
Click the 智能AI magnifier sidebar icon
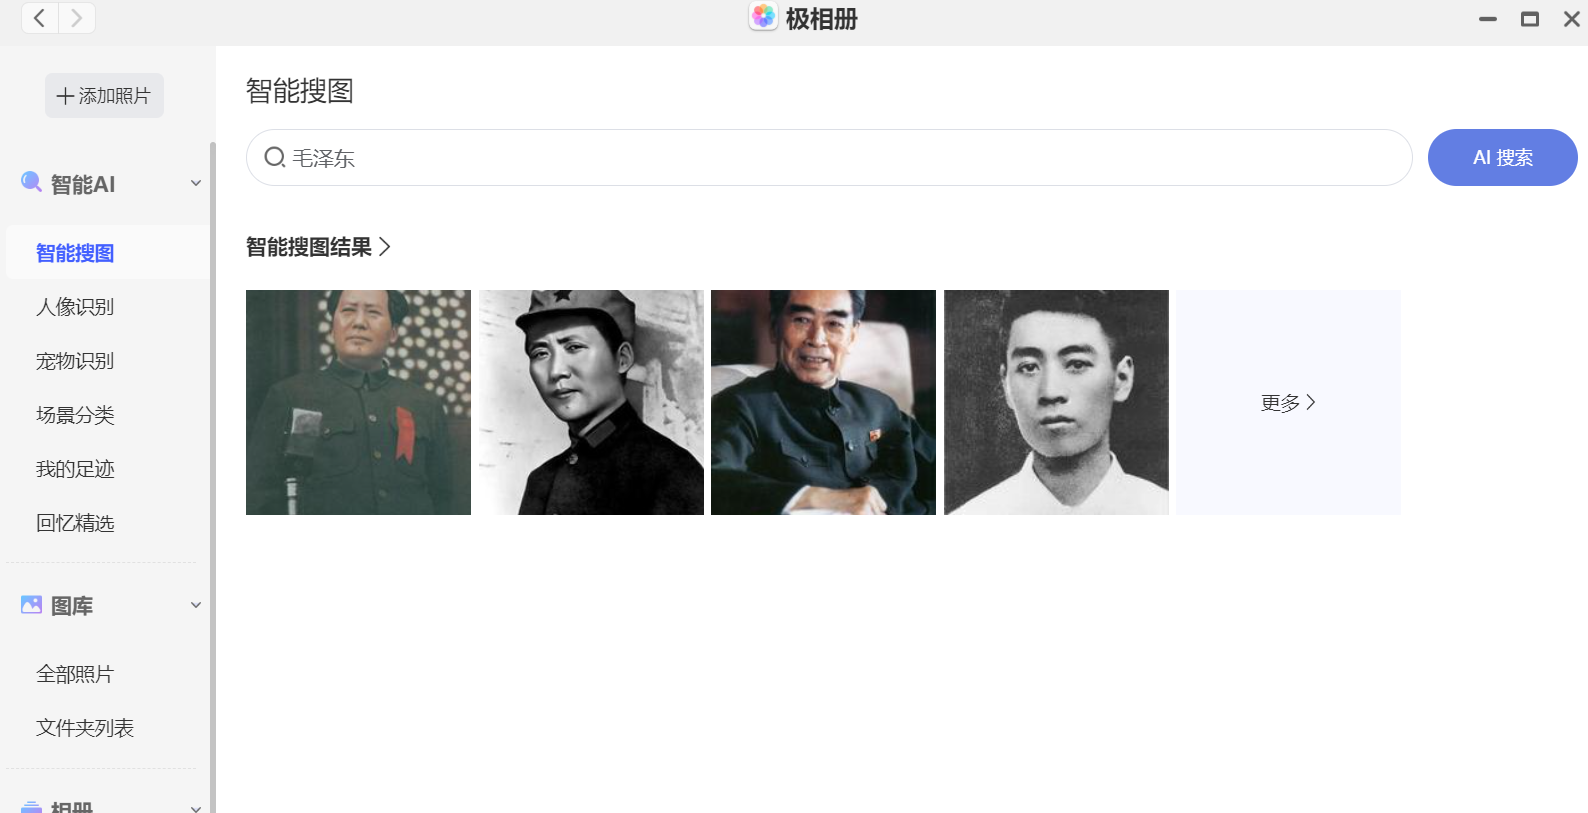[32, 182]
